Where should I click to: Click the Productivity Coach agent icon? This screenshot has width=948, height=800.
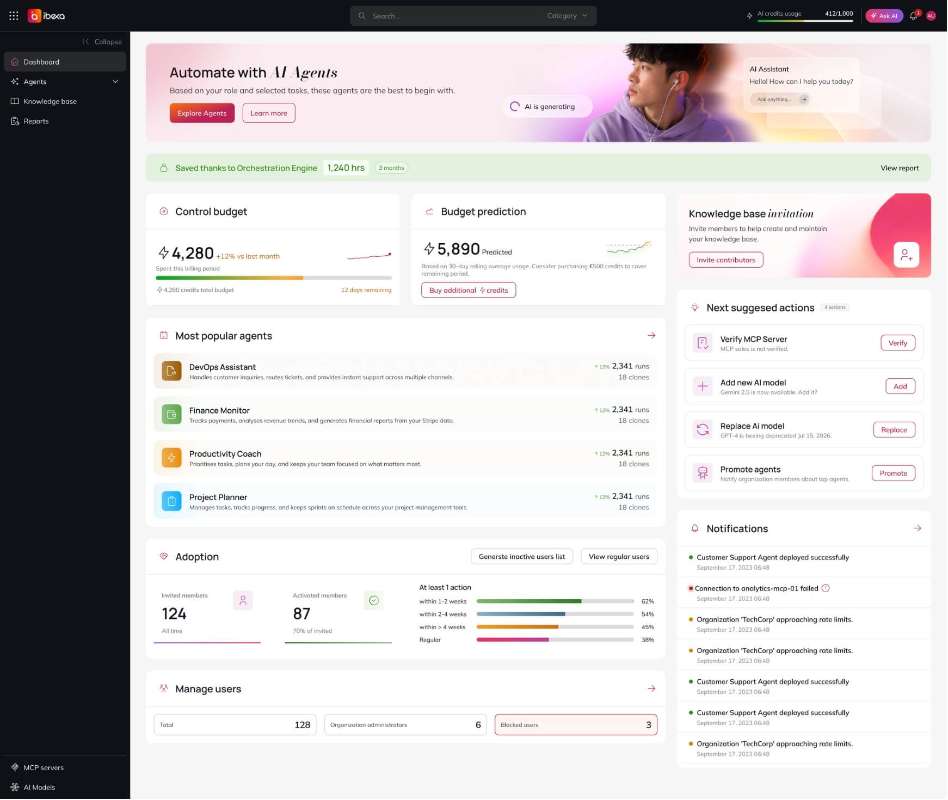[x=172, y=458]
